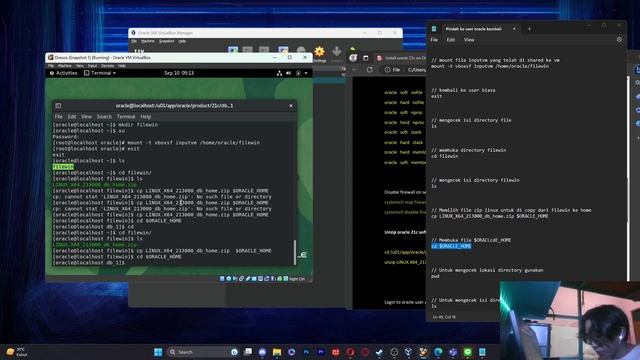
Task: Open Notepad settings gear
Action: tap(619, 40)
